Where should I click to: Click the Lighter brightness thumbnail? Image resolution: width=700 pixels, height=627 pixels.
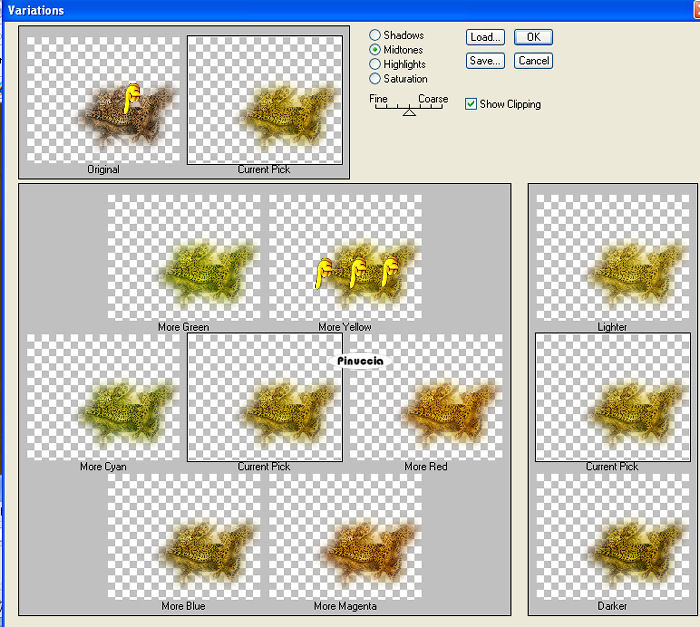tap(612, 257)
